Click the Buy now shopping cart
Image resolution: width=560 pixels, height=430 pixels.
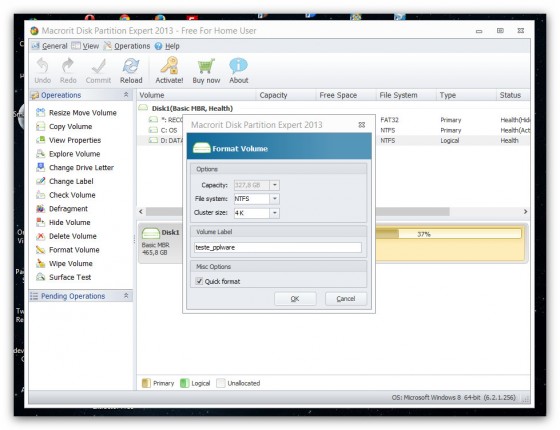pyautogui.click(x=206, y=71)
